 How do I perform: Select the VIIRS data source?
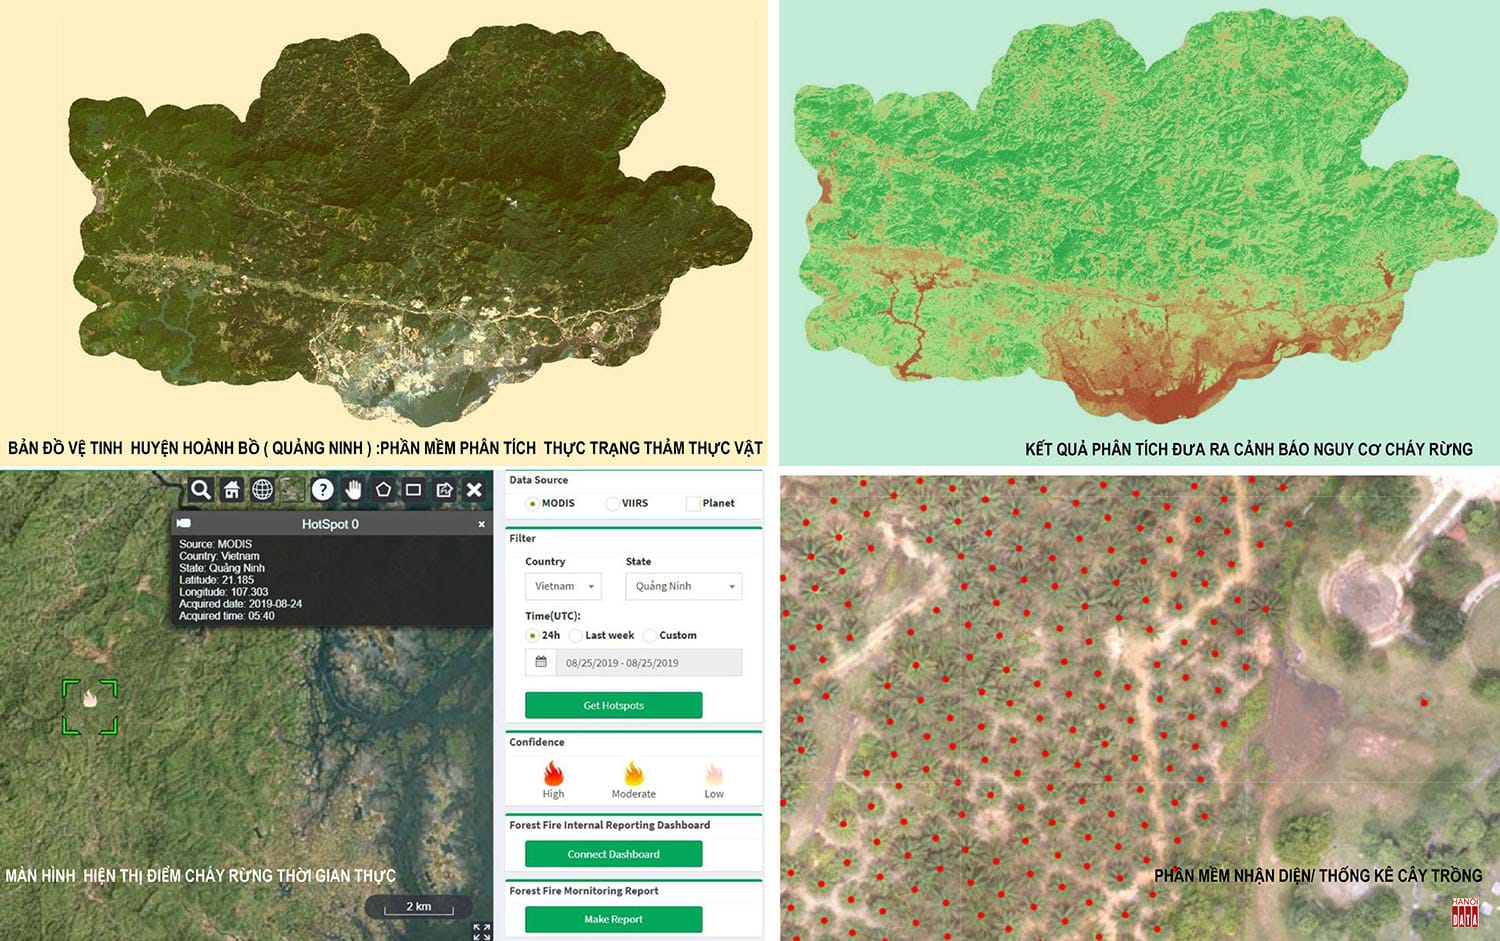pos(613,504)
